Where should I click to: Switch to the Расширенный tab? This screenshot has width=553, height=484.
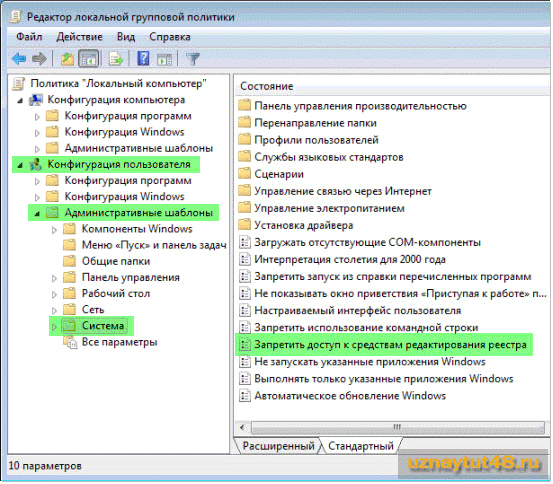coord(278,446)
